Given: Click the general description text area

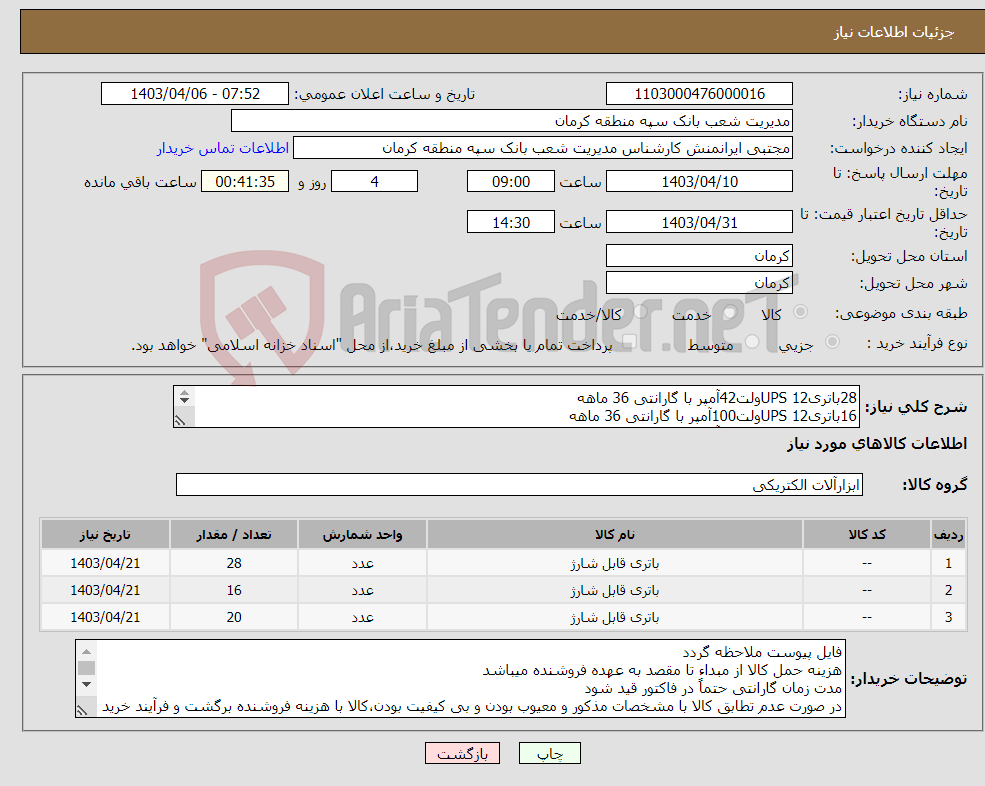Looking at the screenshot, I should click(516, 407).
